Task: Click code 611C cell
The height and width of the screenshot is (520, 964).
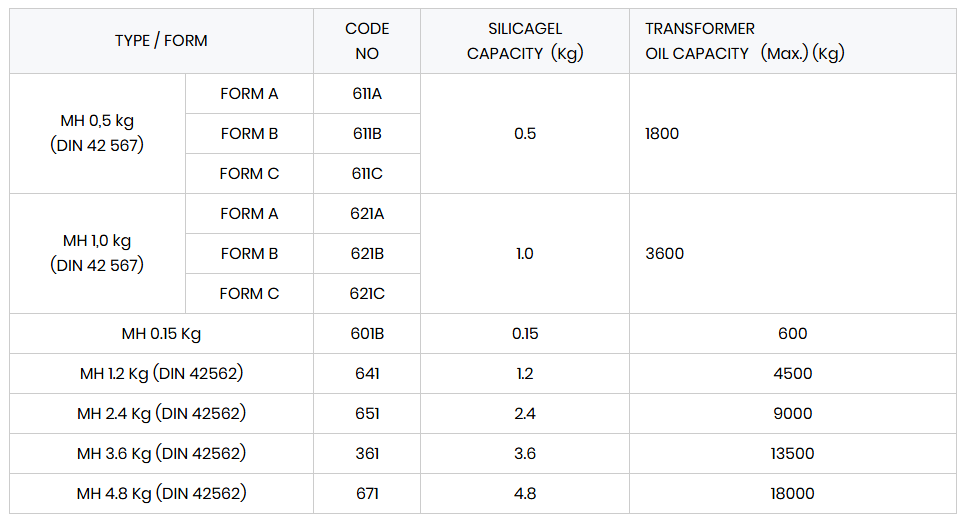Action: tap(367, 173)
